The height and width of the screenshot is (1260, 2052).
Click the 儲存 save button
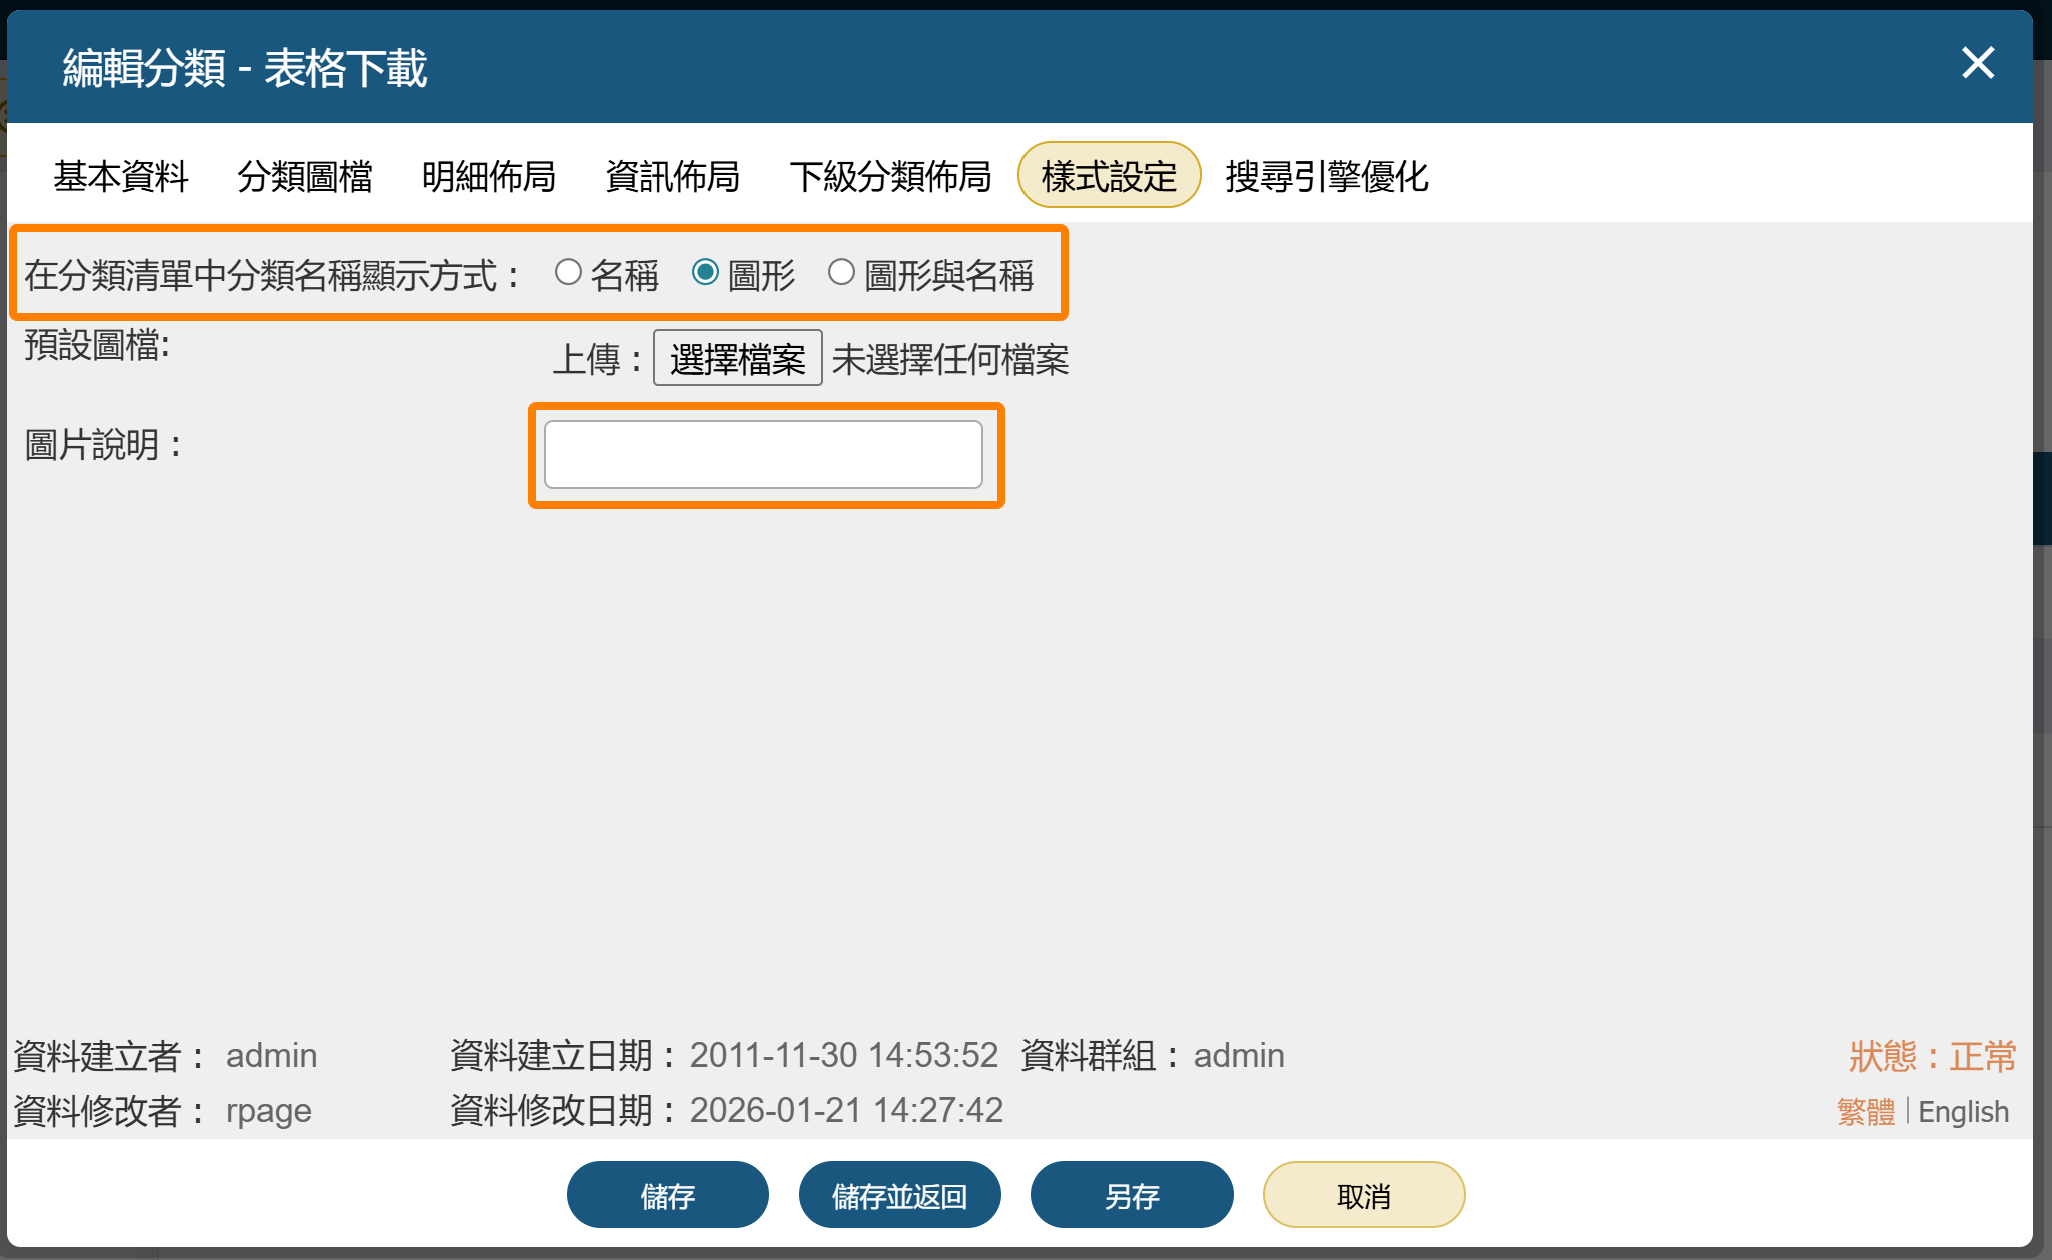pyautogui.click(x=667, y=1194)
